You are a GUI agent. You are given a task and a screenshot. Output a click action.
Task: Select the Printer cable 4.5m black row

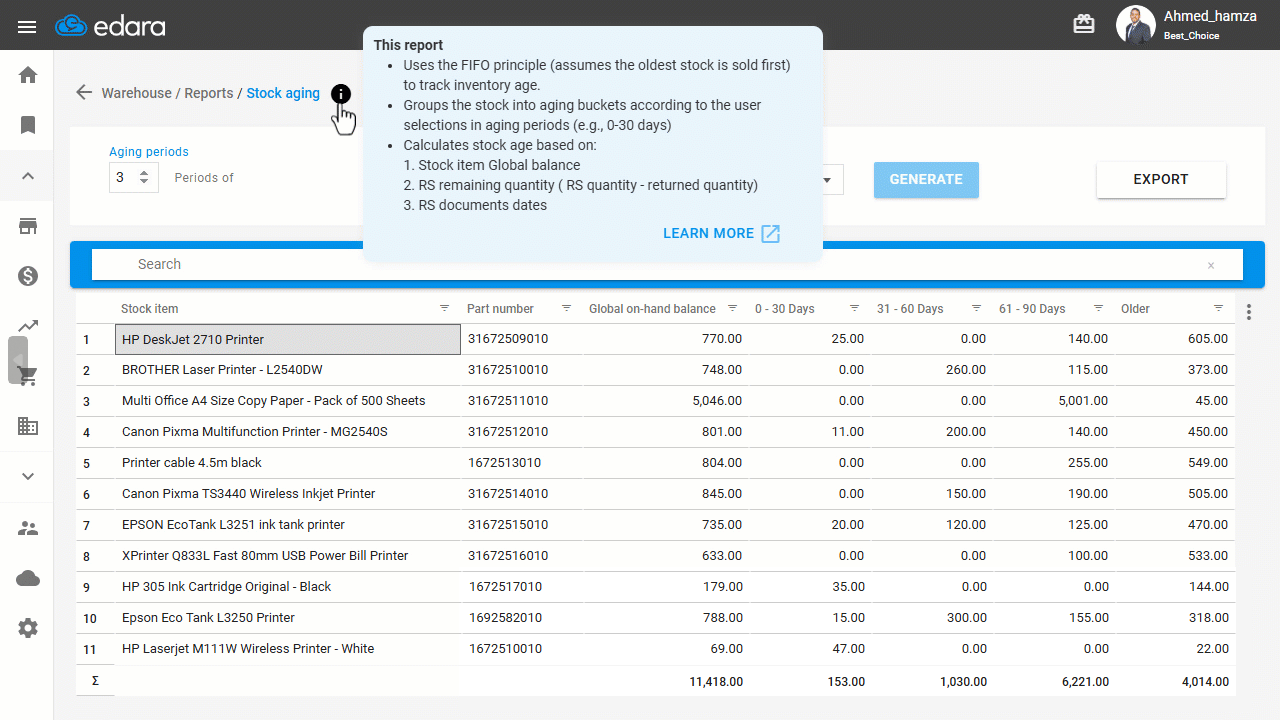(x=655, y=463)
